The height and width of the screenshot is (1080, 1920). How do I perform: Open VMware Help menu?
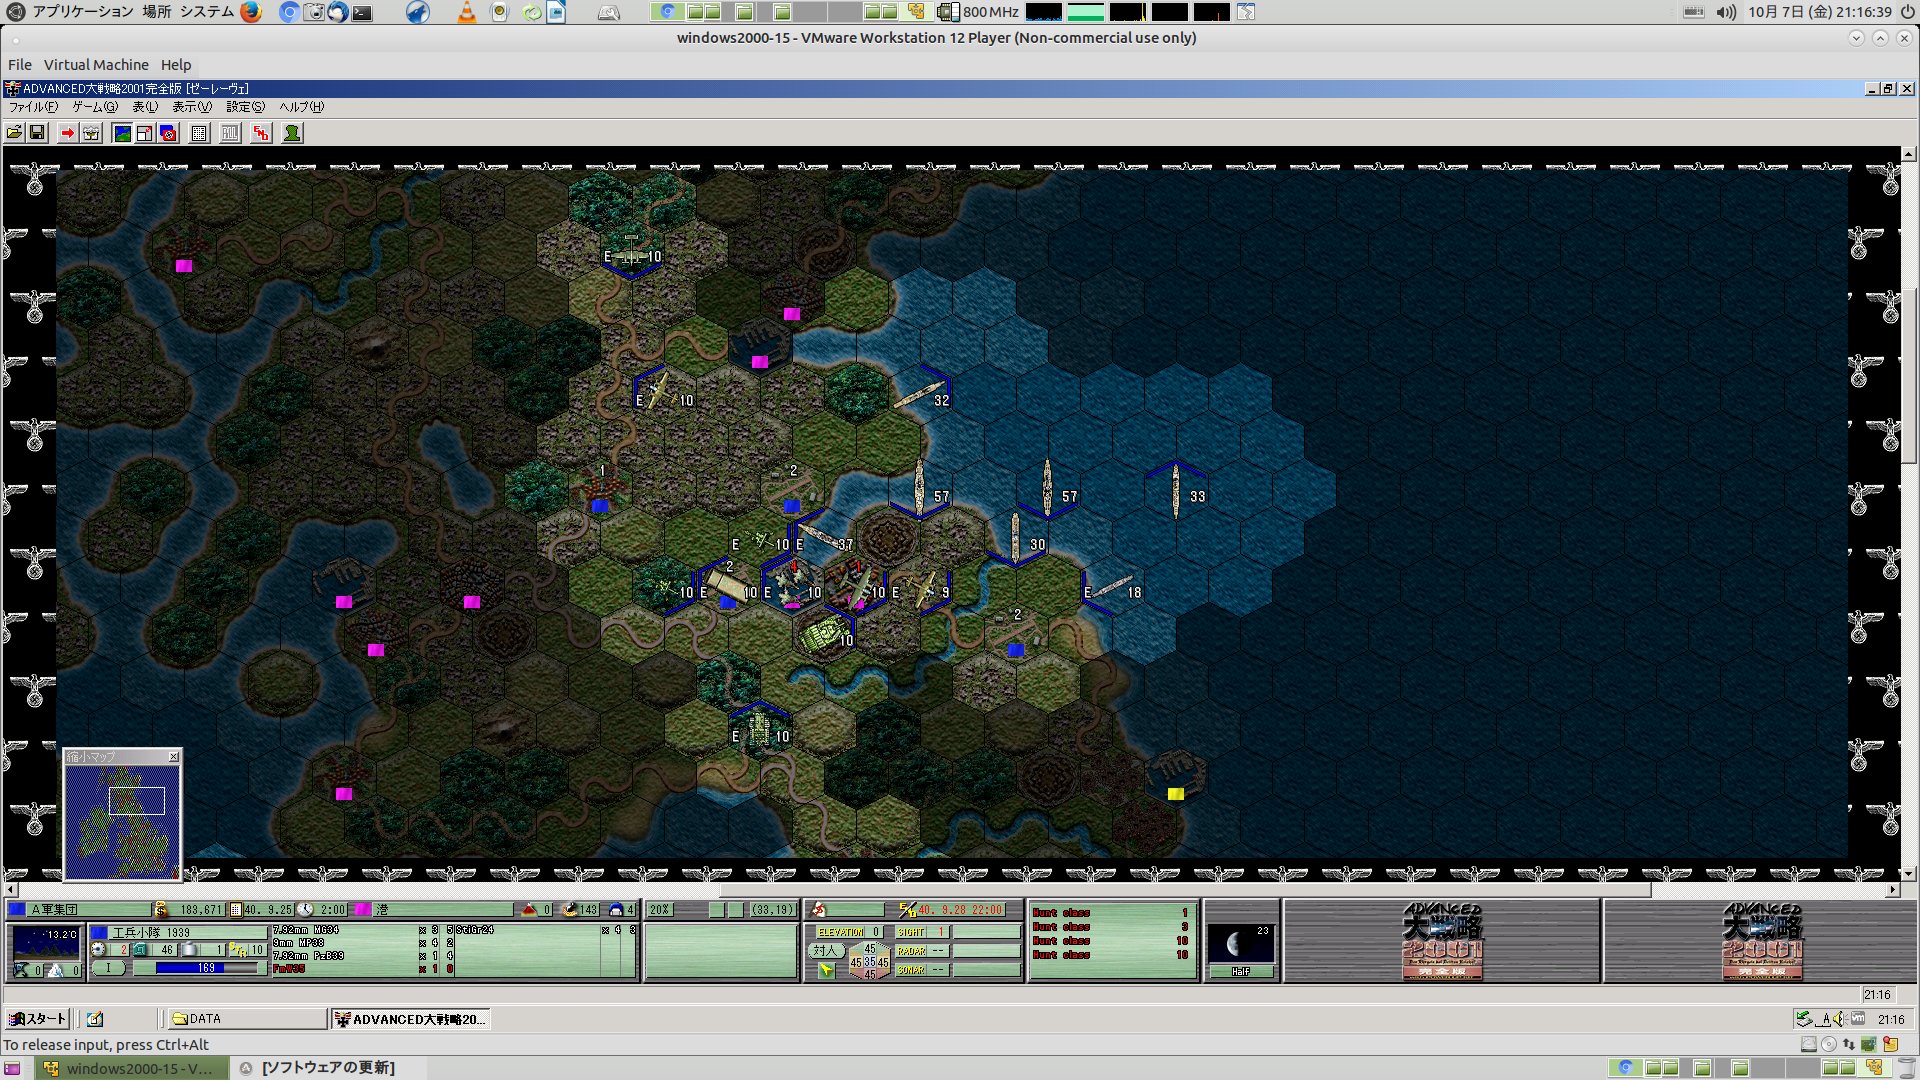(176, 65)
